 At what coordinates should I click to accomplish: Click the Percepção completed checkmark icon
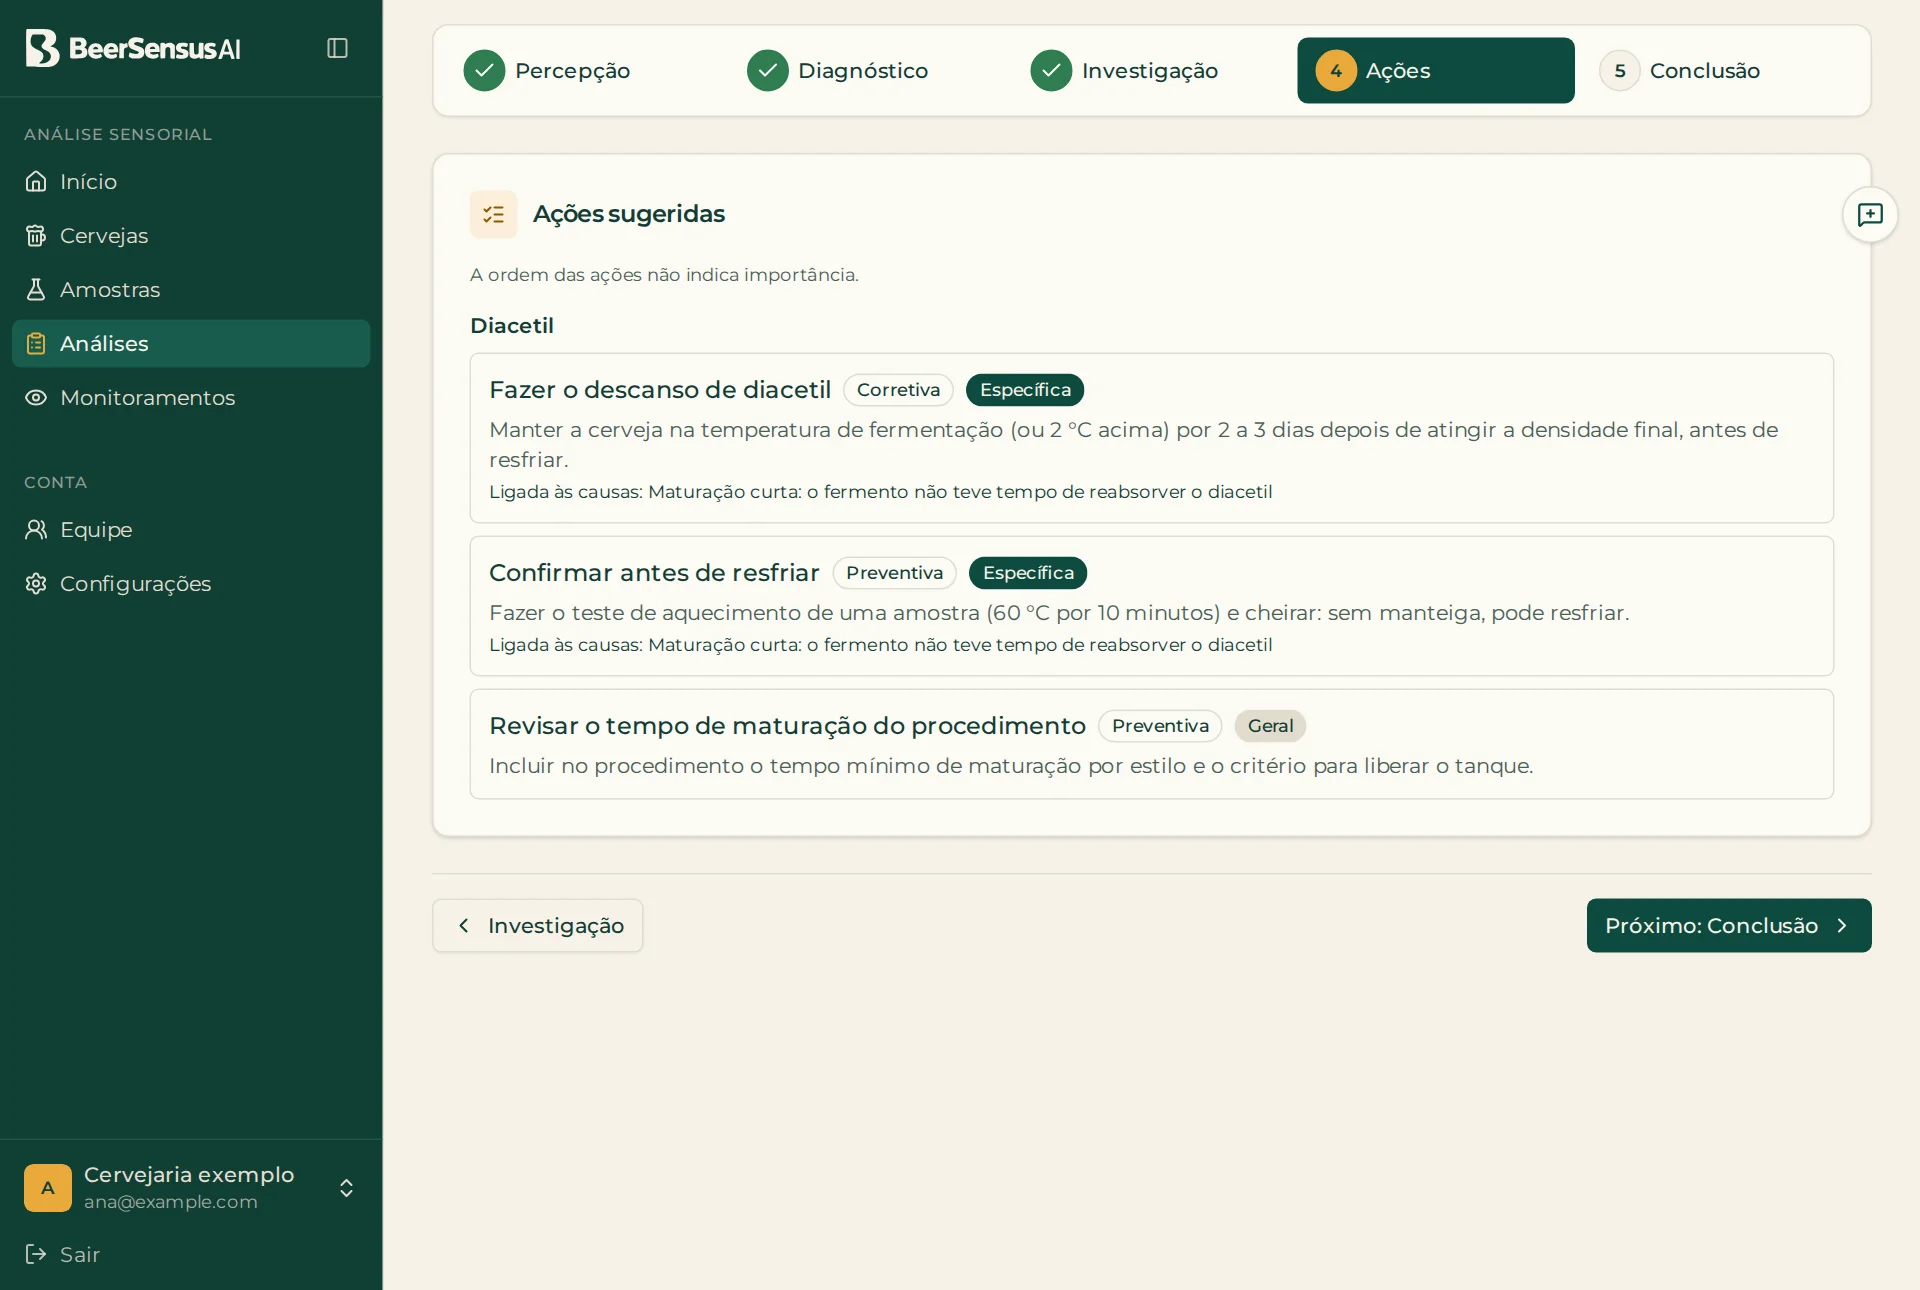(484, 70)
